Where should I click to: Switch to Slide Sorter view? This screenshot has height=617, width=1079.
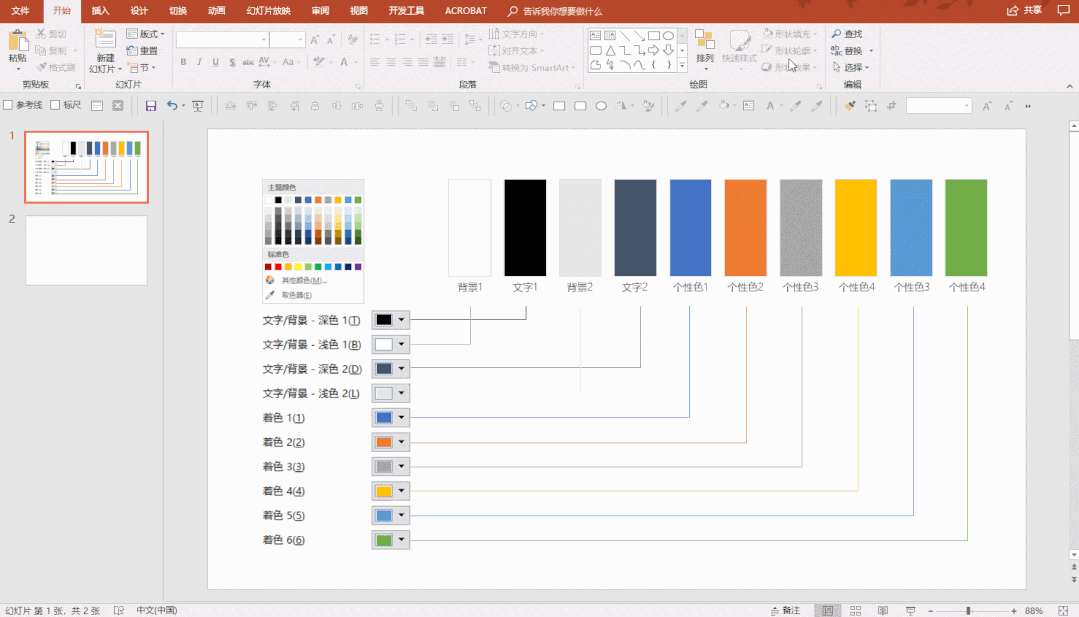coord(855,611)
